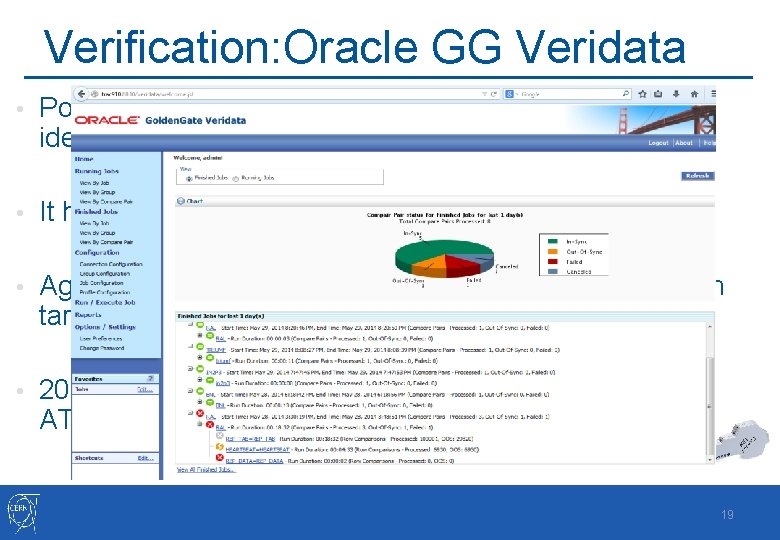Open Connection Configuration page
This screenshot has height=540, width=780.
(111, 265)
